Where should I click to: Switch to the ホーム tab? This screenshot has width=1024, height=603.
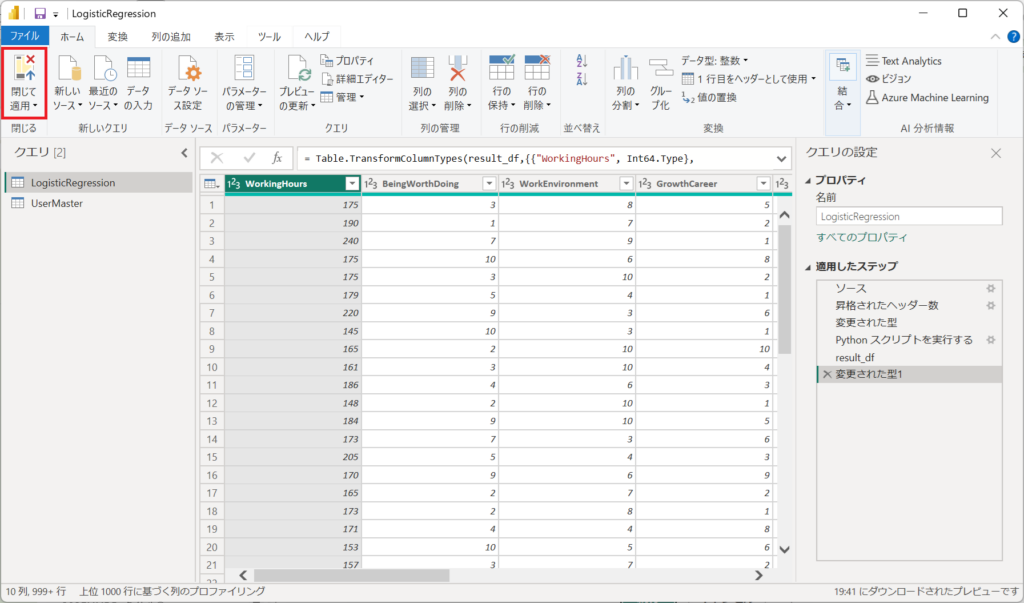72,37
